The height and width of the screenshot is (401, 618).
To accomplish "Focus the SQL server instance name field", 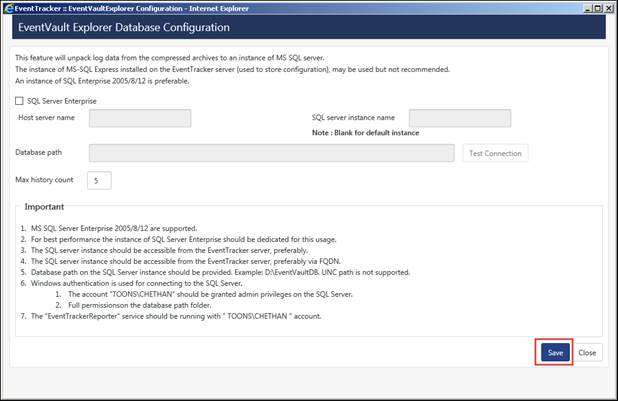I will pyautogui.click(x=460, y=118).
